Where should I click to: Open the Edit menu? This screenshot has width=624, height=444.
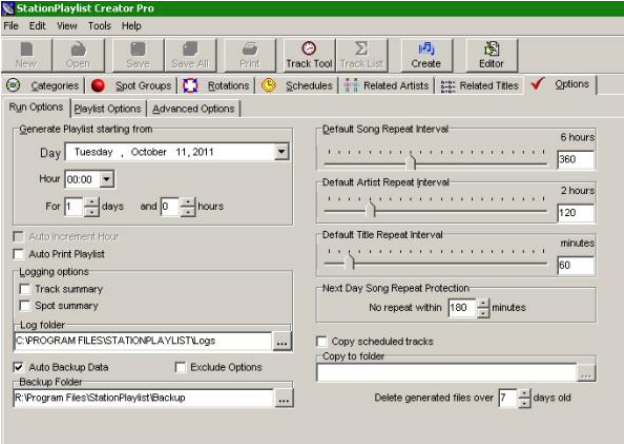[x=37, y=26]
